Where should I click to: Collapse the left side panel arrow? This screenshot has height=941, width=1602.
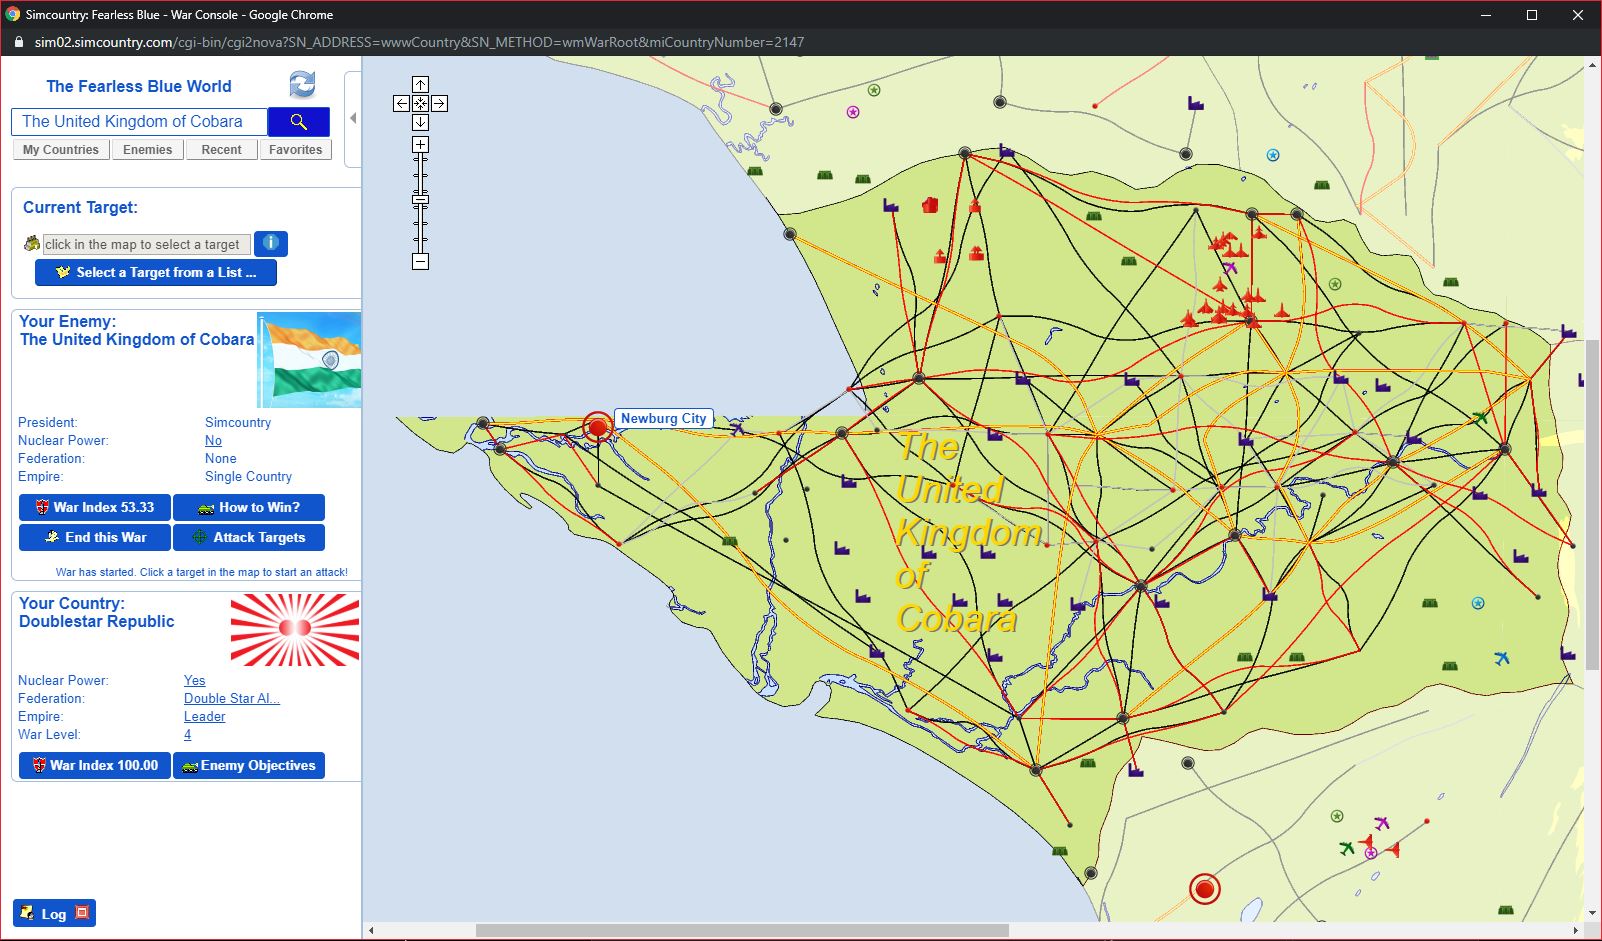tap(352, 118)
